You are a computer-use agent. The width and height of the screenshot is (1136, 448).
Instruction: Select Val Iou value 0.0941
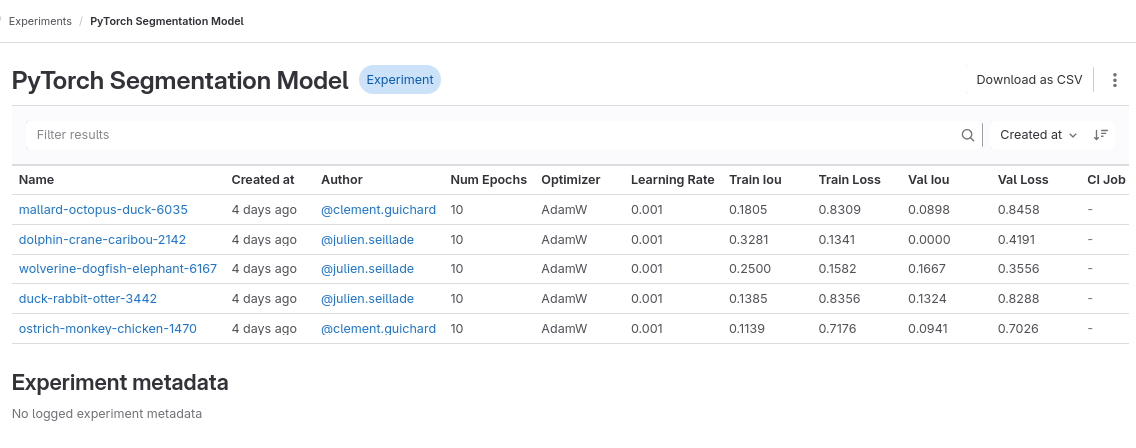click(927, 328)
